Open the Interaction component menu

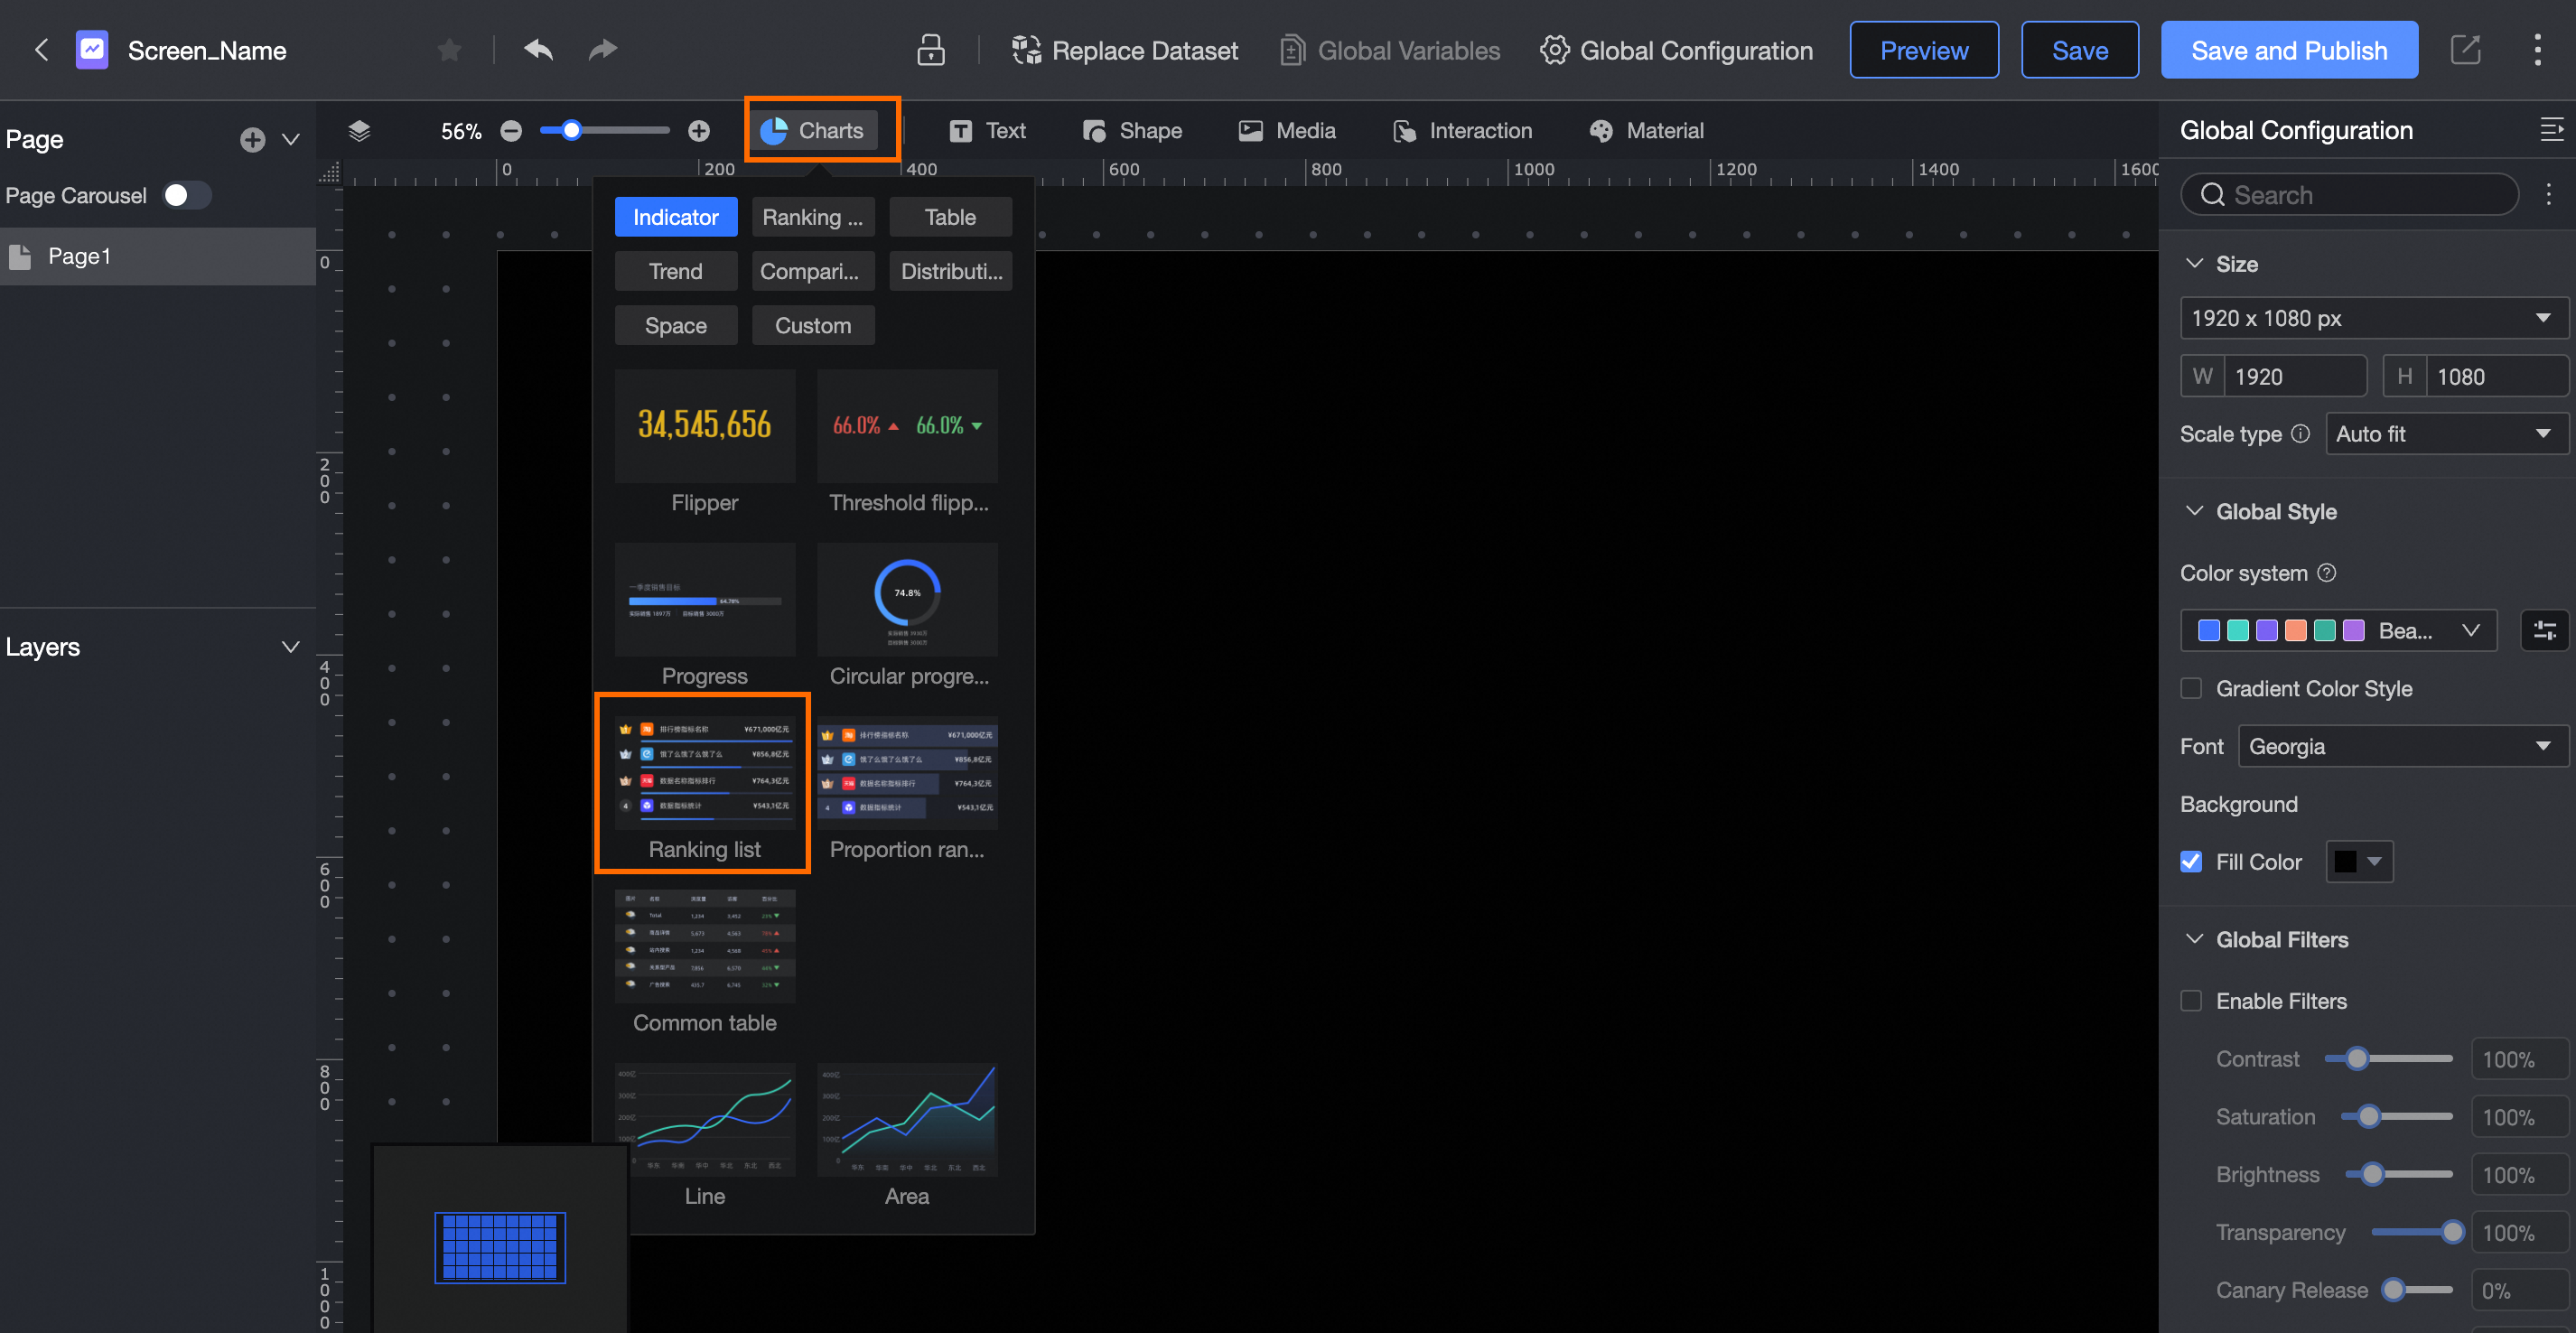(x=1462, y=131)
